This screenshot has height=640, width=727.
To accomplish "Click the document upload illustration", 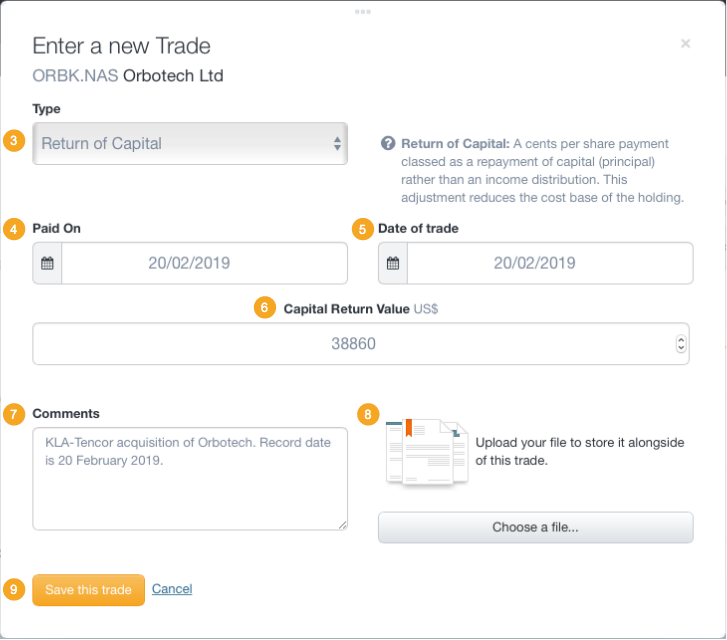I will 427,453.
